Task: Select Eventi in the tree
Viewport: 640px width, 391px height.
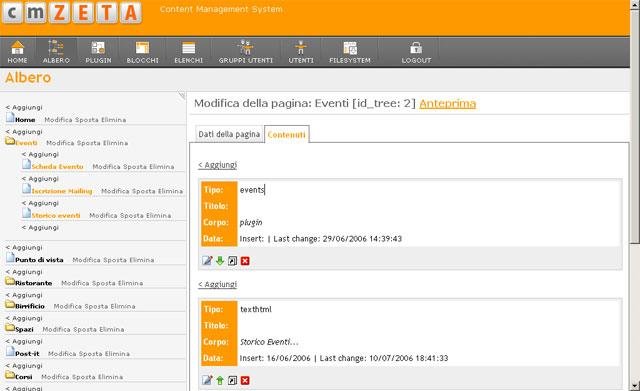Action: (27, 143)
